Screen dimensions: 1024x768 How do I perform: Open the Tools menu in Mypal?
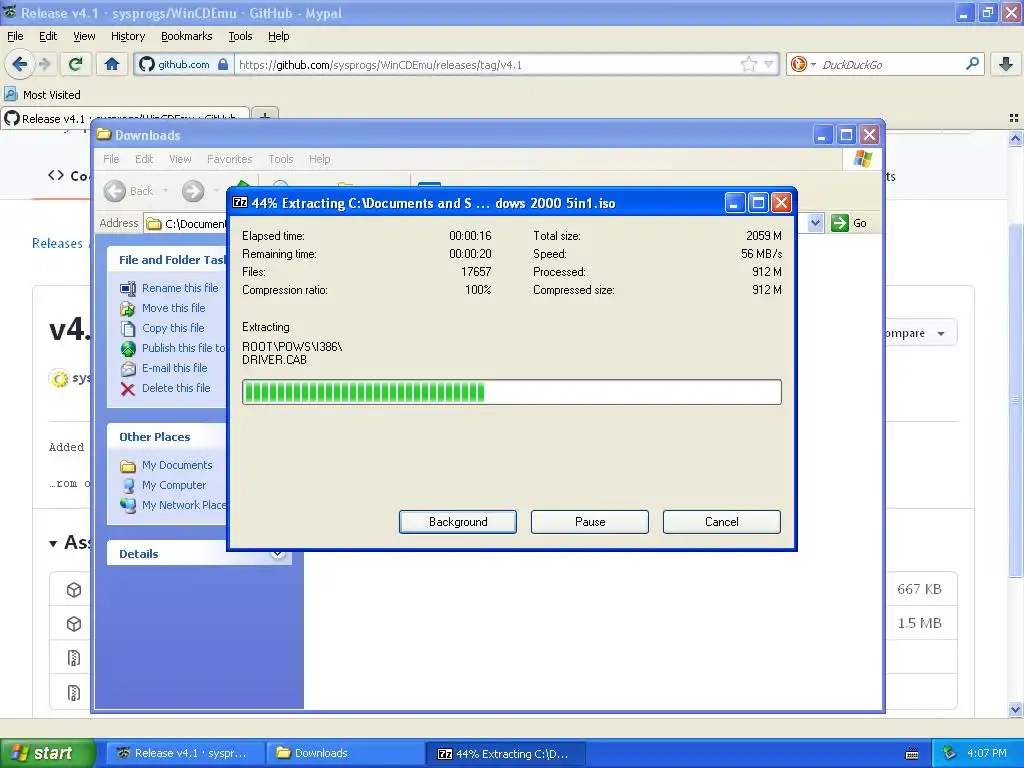tap(240, 36)
